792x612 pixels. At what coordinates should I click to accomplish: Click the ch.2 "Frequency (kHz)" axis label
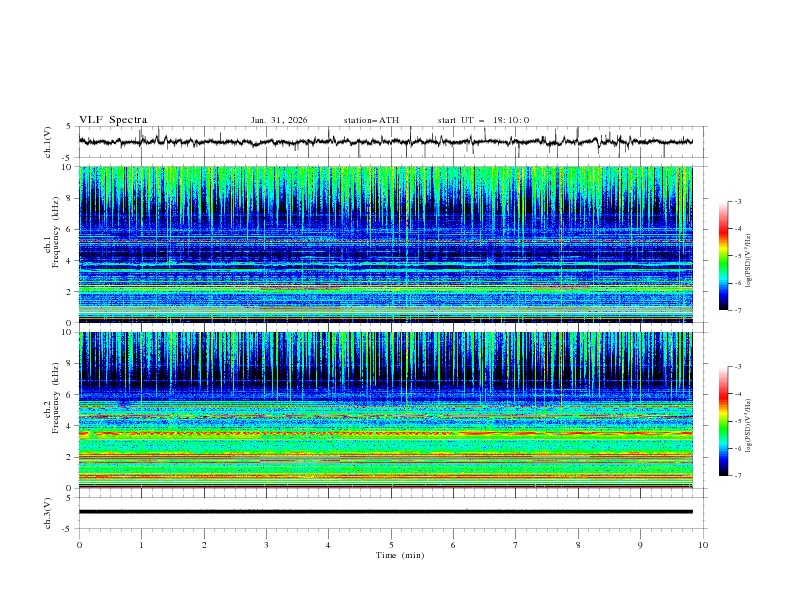(x=56, y=397)
